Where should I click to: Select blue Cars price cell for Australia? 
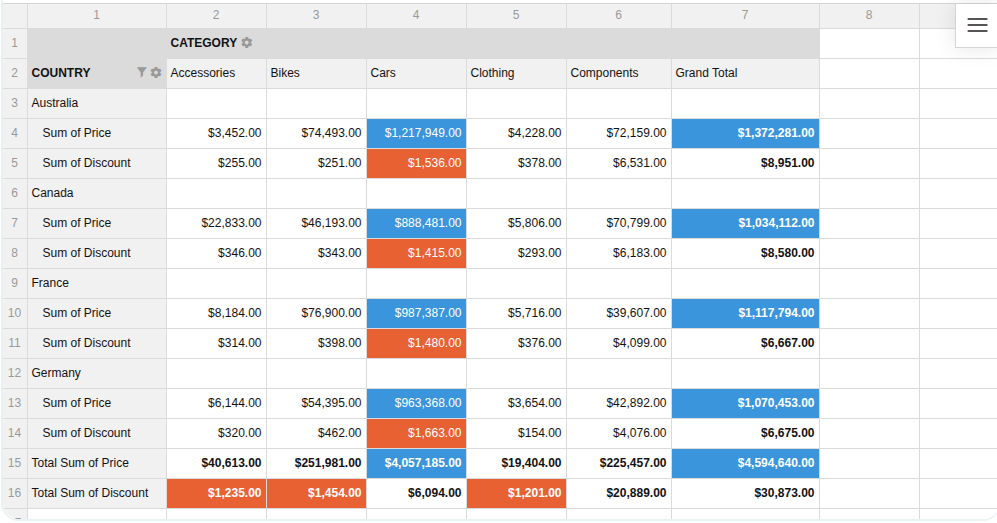(416, 133)
